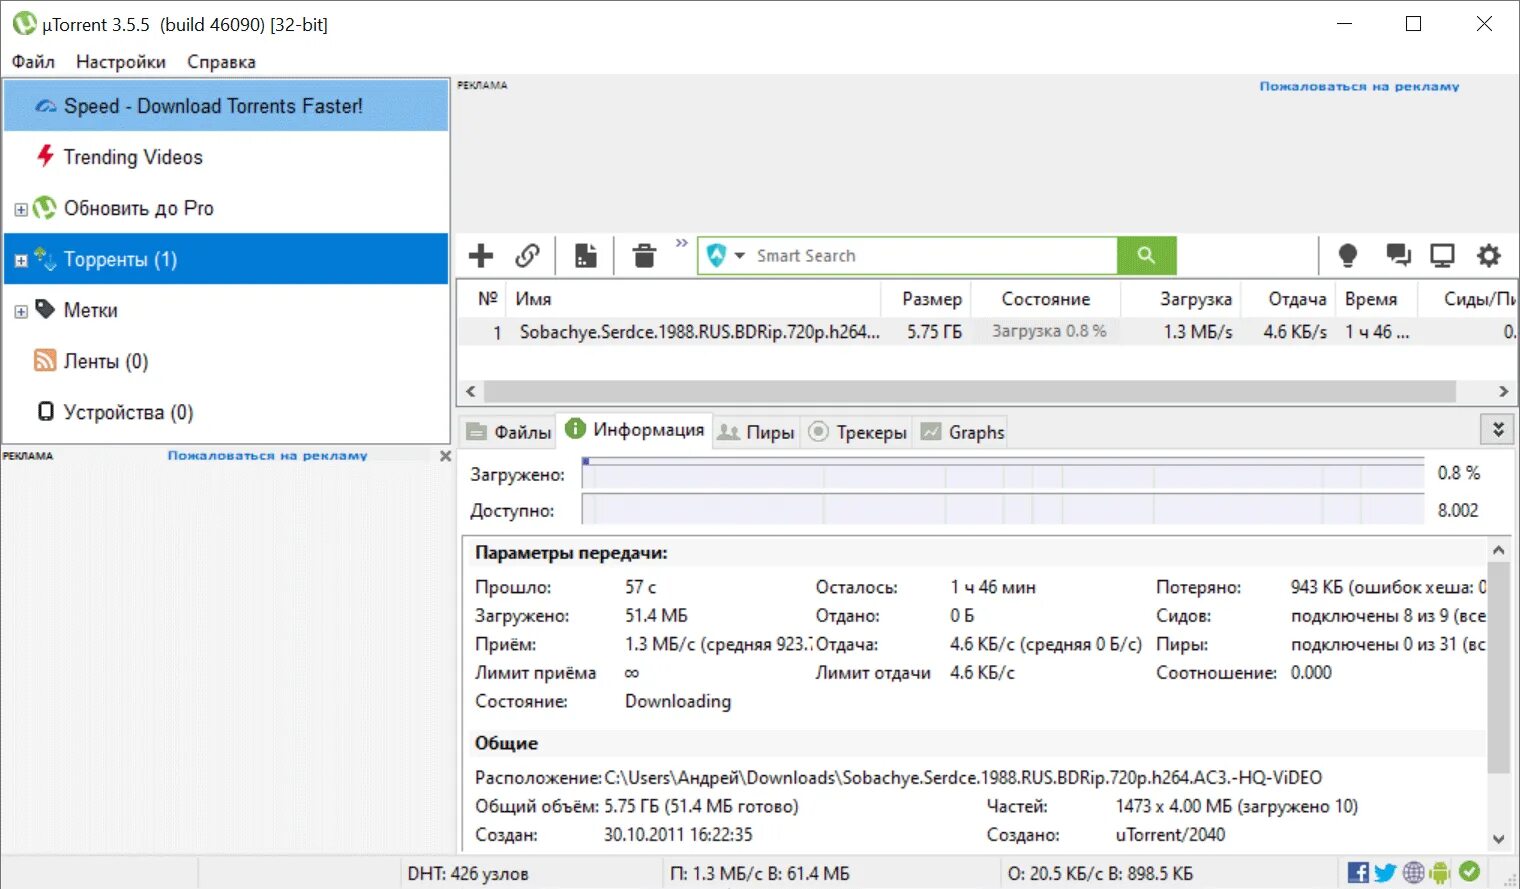The width and height of the screenshot is (1520, 889).
Task: Select Speed - Download Torrents Faster item
Action: (226, 106)
